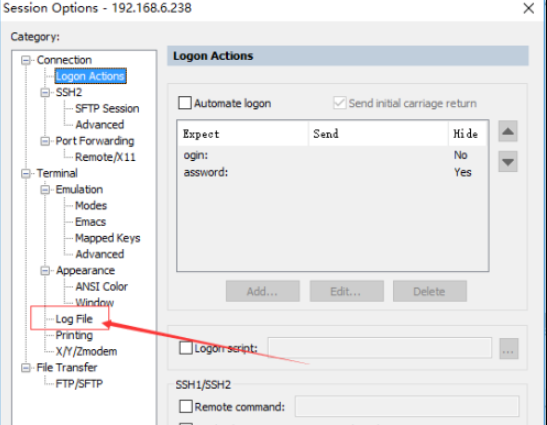This screenshot has width=547, height=425.
Task: Open the Emacs category
Action: pyautogui.click(x=91, y=222)
